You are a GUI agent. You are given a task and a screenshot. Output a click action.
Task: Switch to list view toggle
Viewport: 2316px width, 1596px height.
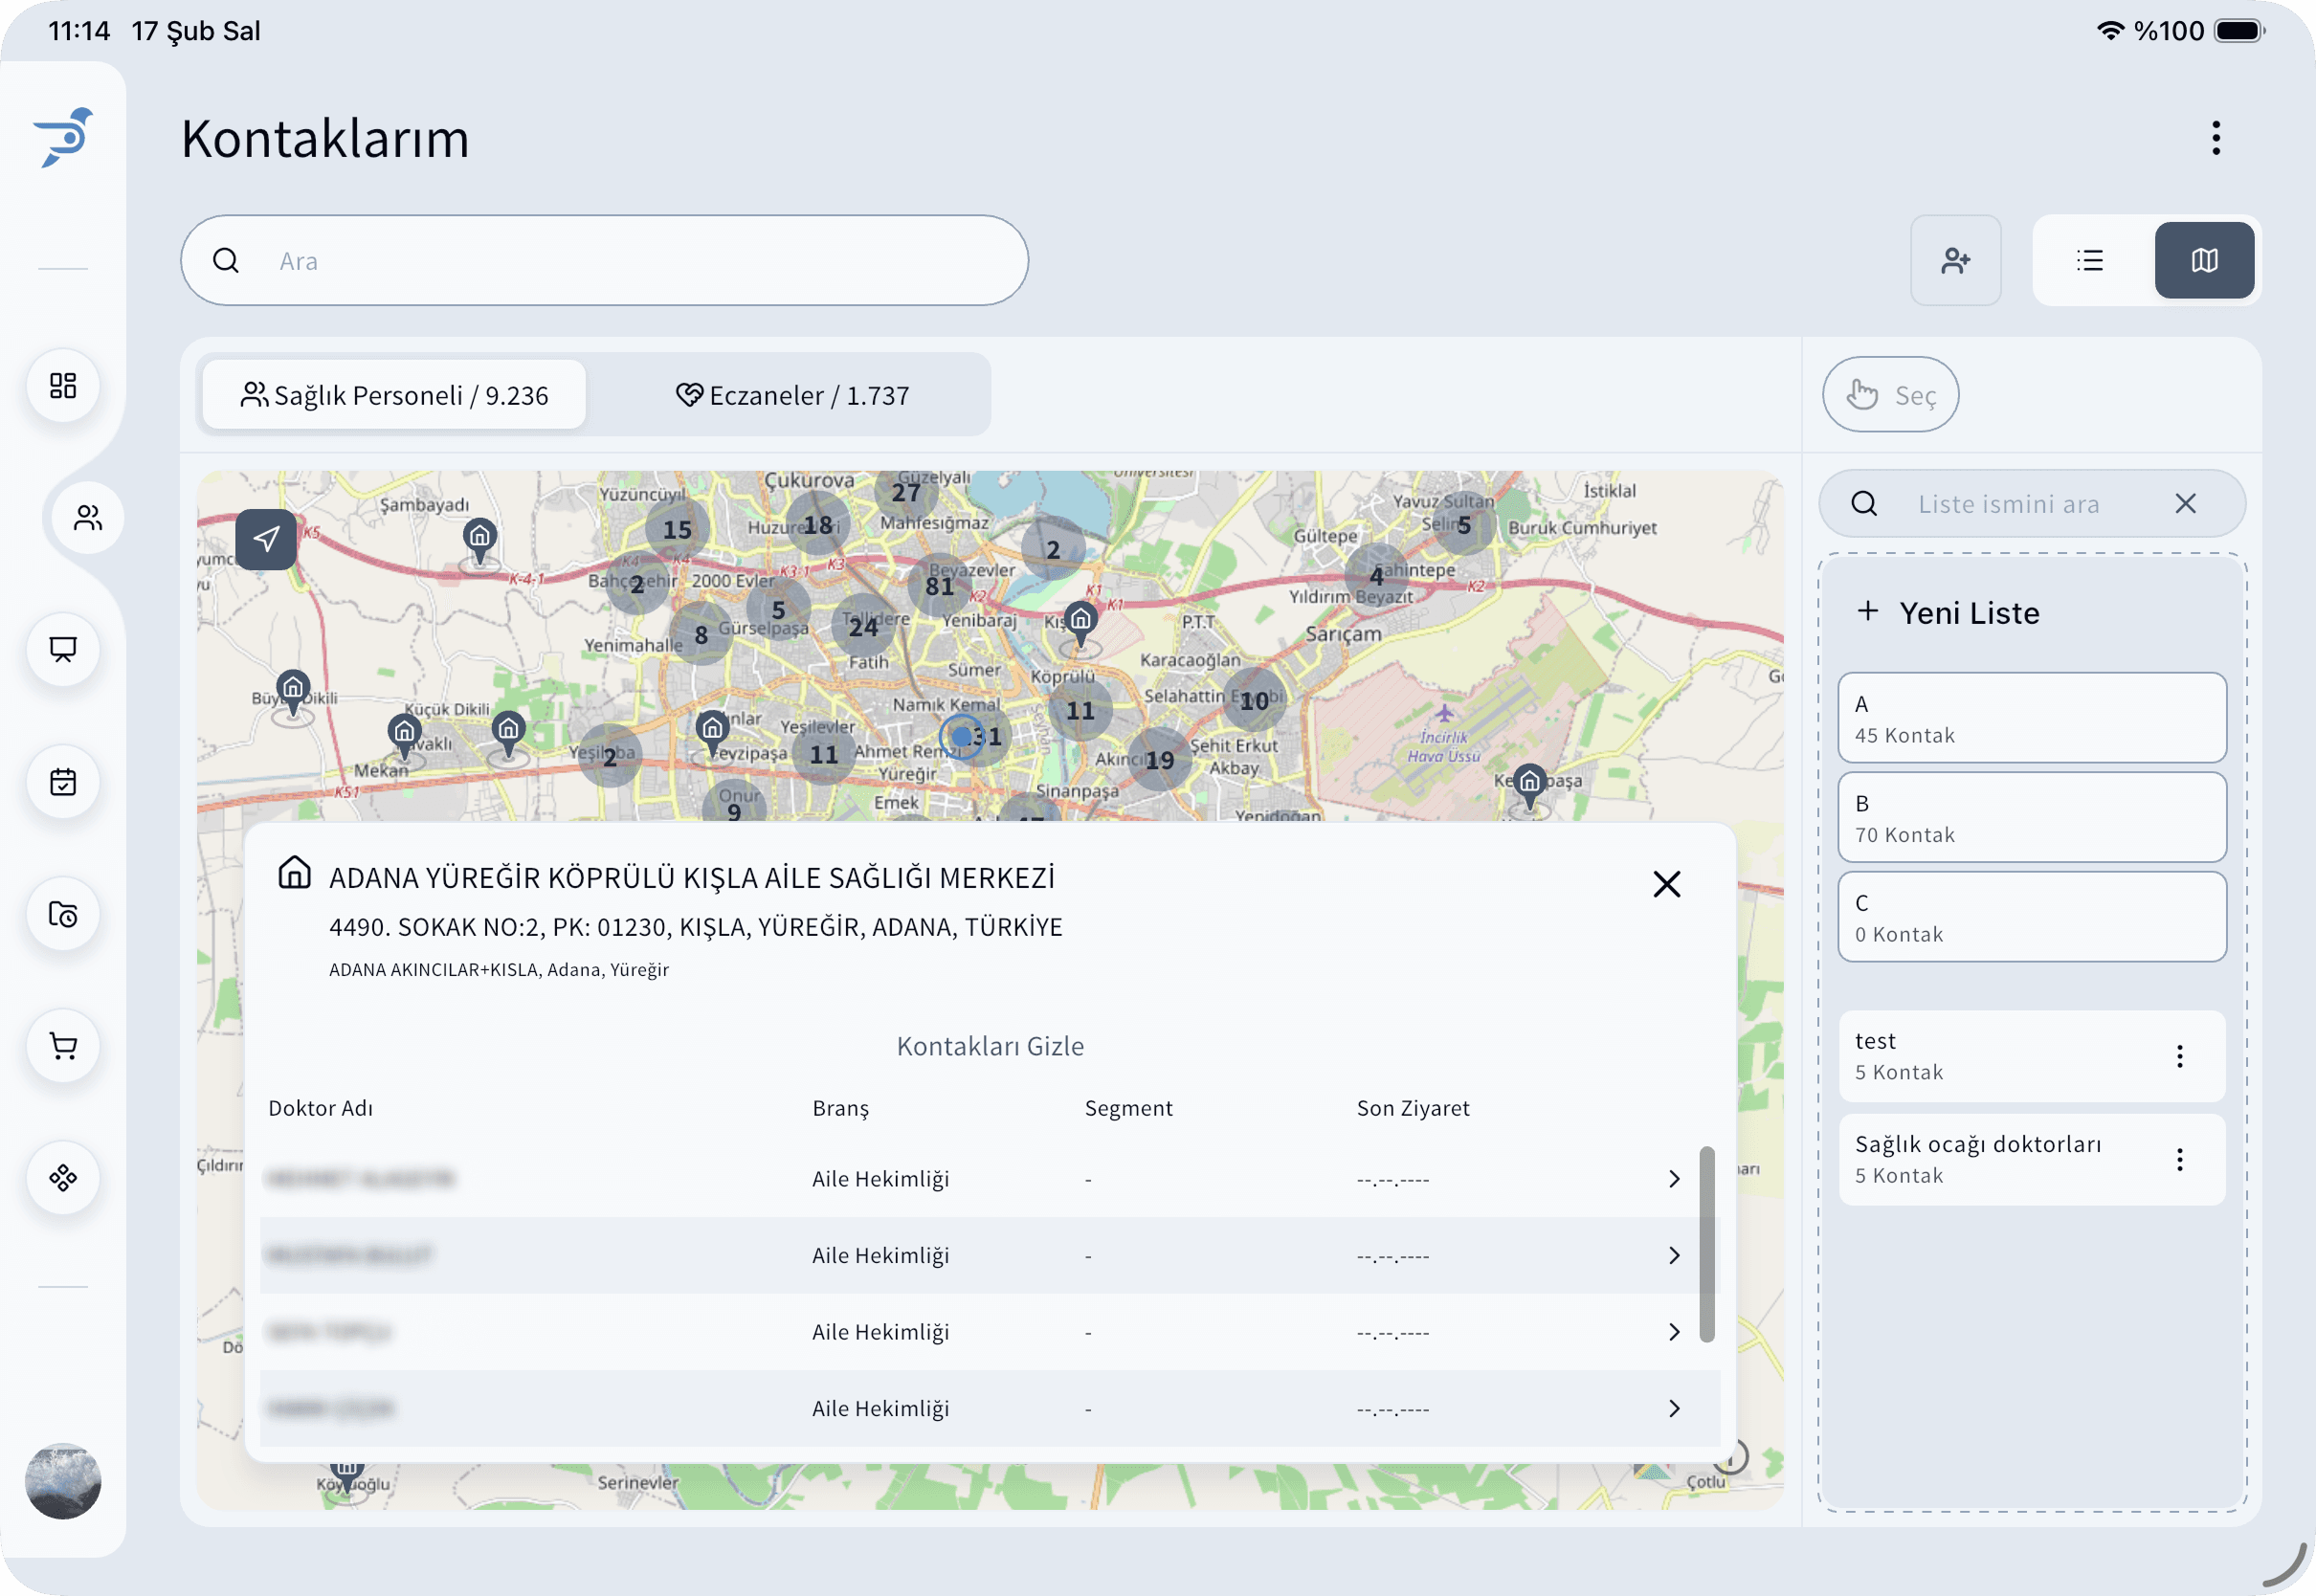pos(2090,261)
